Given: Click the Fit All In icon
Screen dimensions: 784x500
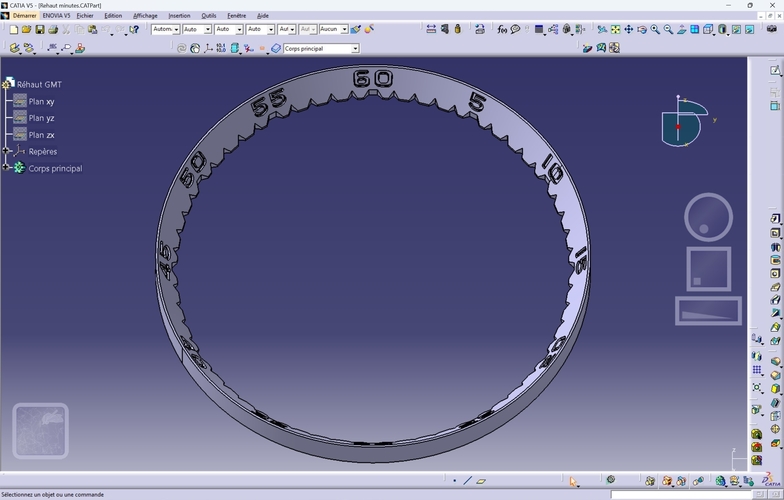Looking at the screenshot, I should point(616,30).
